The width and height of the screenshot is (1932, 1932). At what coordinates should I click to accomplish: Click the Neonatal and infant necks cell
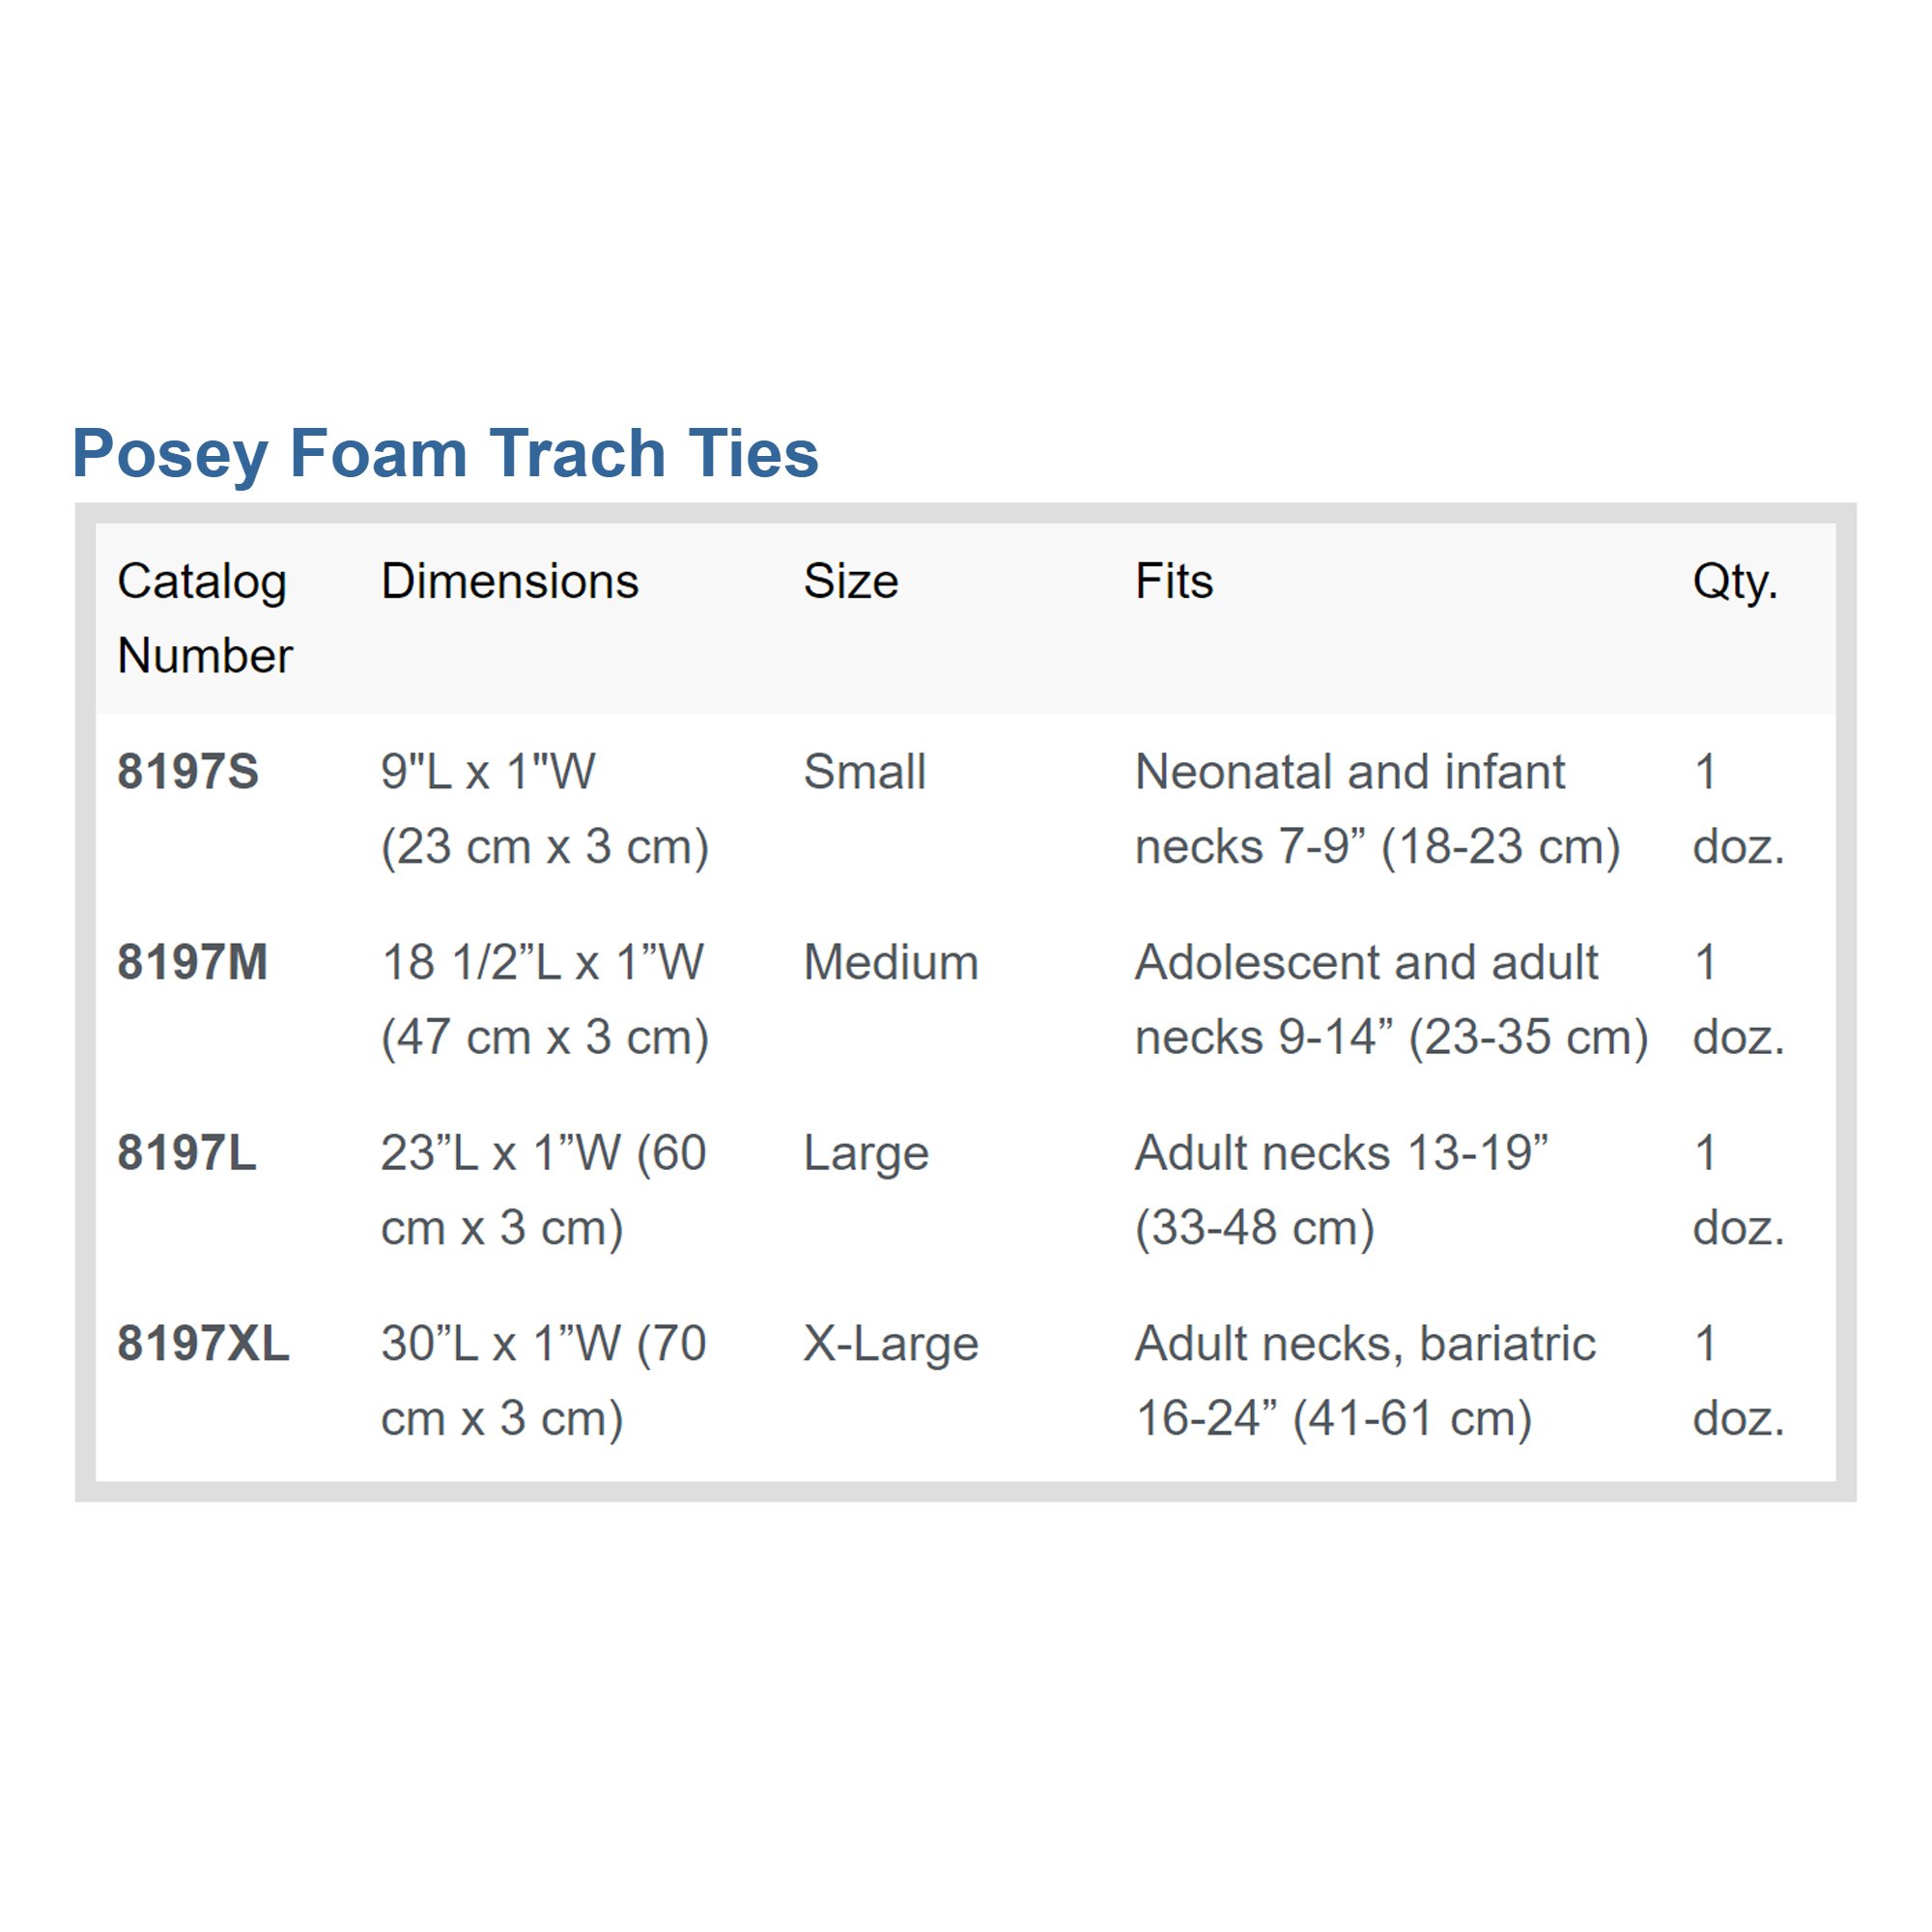1377,809
